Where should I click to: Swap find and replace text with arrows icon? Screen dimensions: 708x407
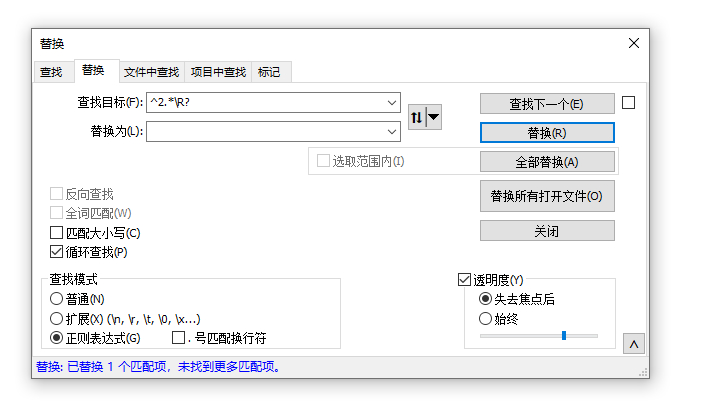pos(416,117)
